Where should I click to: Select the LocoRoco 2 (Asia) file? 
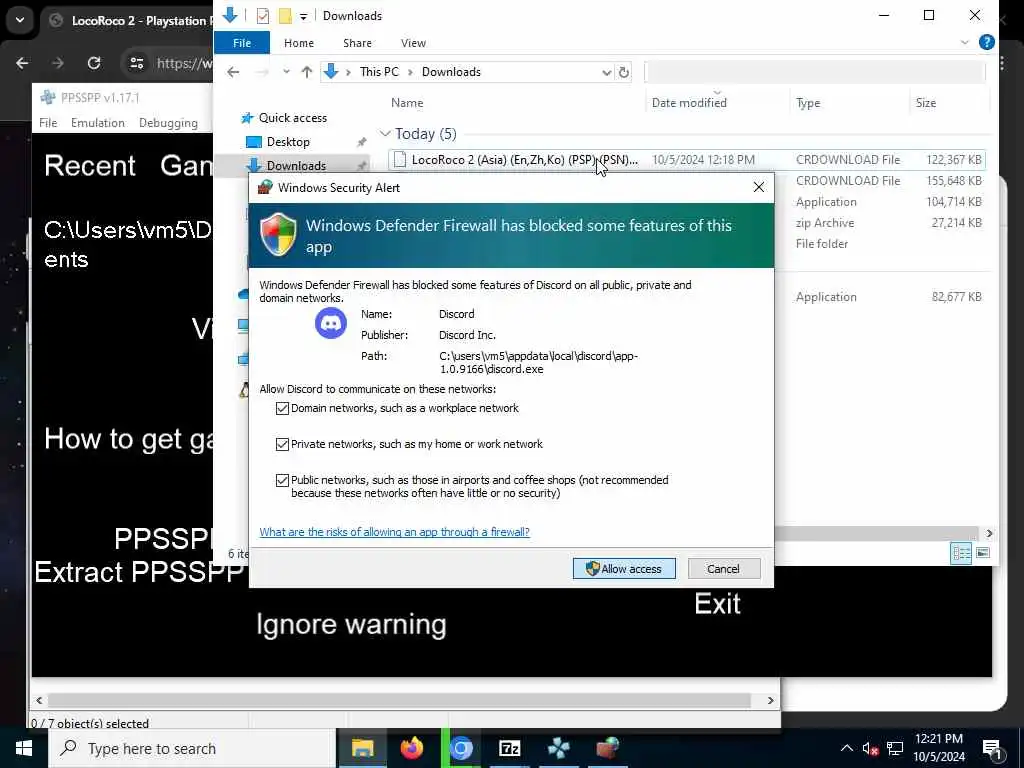point(686,159)
